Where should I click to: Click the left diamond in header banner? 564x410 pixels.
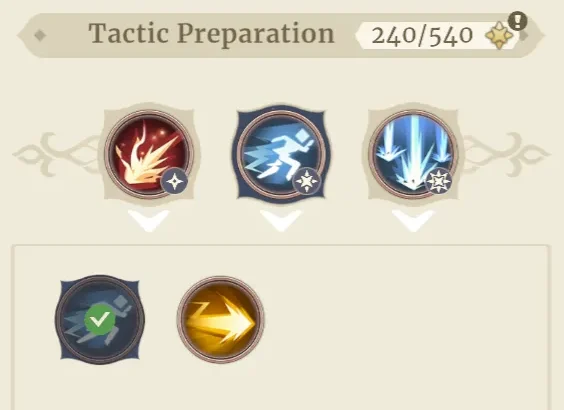click(40, 35)
